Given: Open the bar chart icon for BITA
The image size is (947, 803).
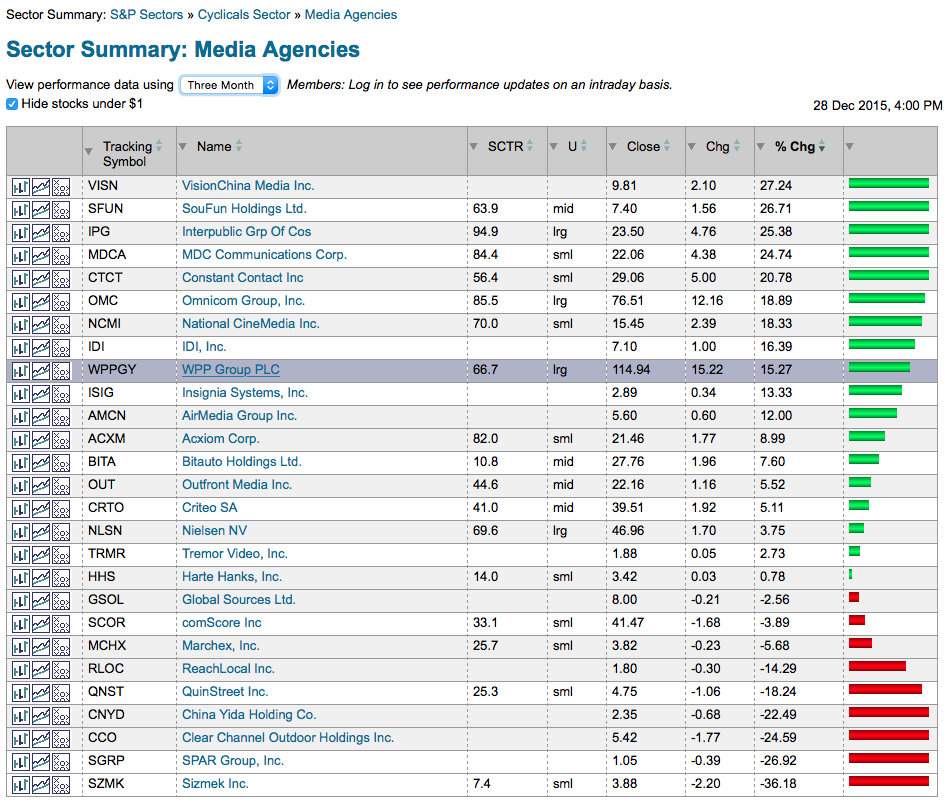Looking at the screenshot, I should [21, 463].
